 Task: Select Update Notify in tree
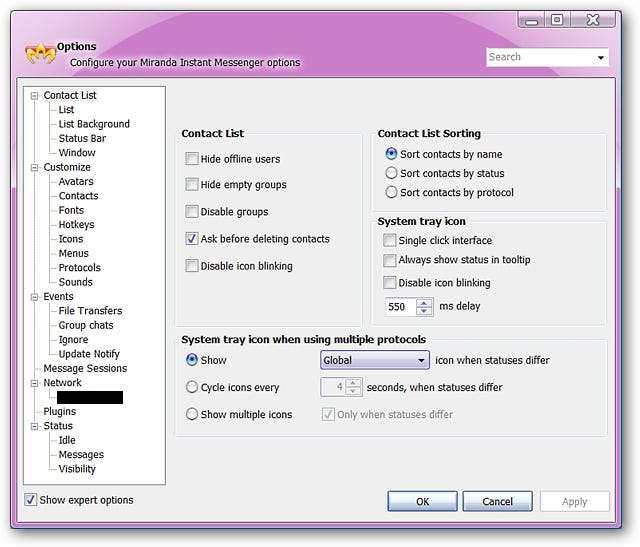pyautogui.click(x=89, y=354)
